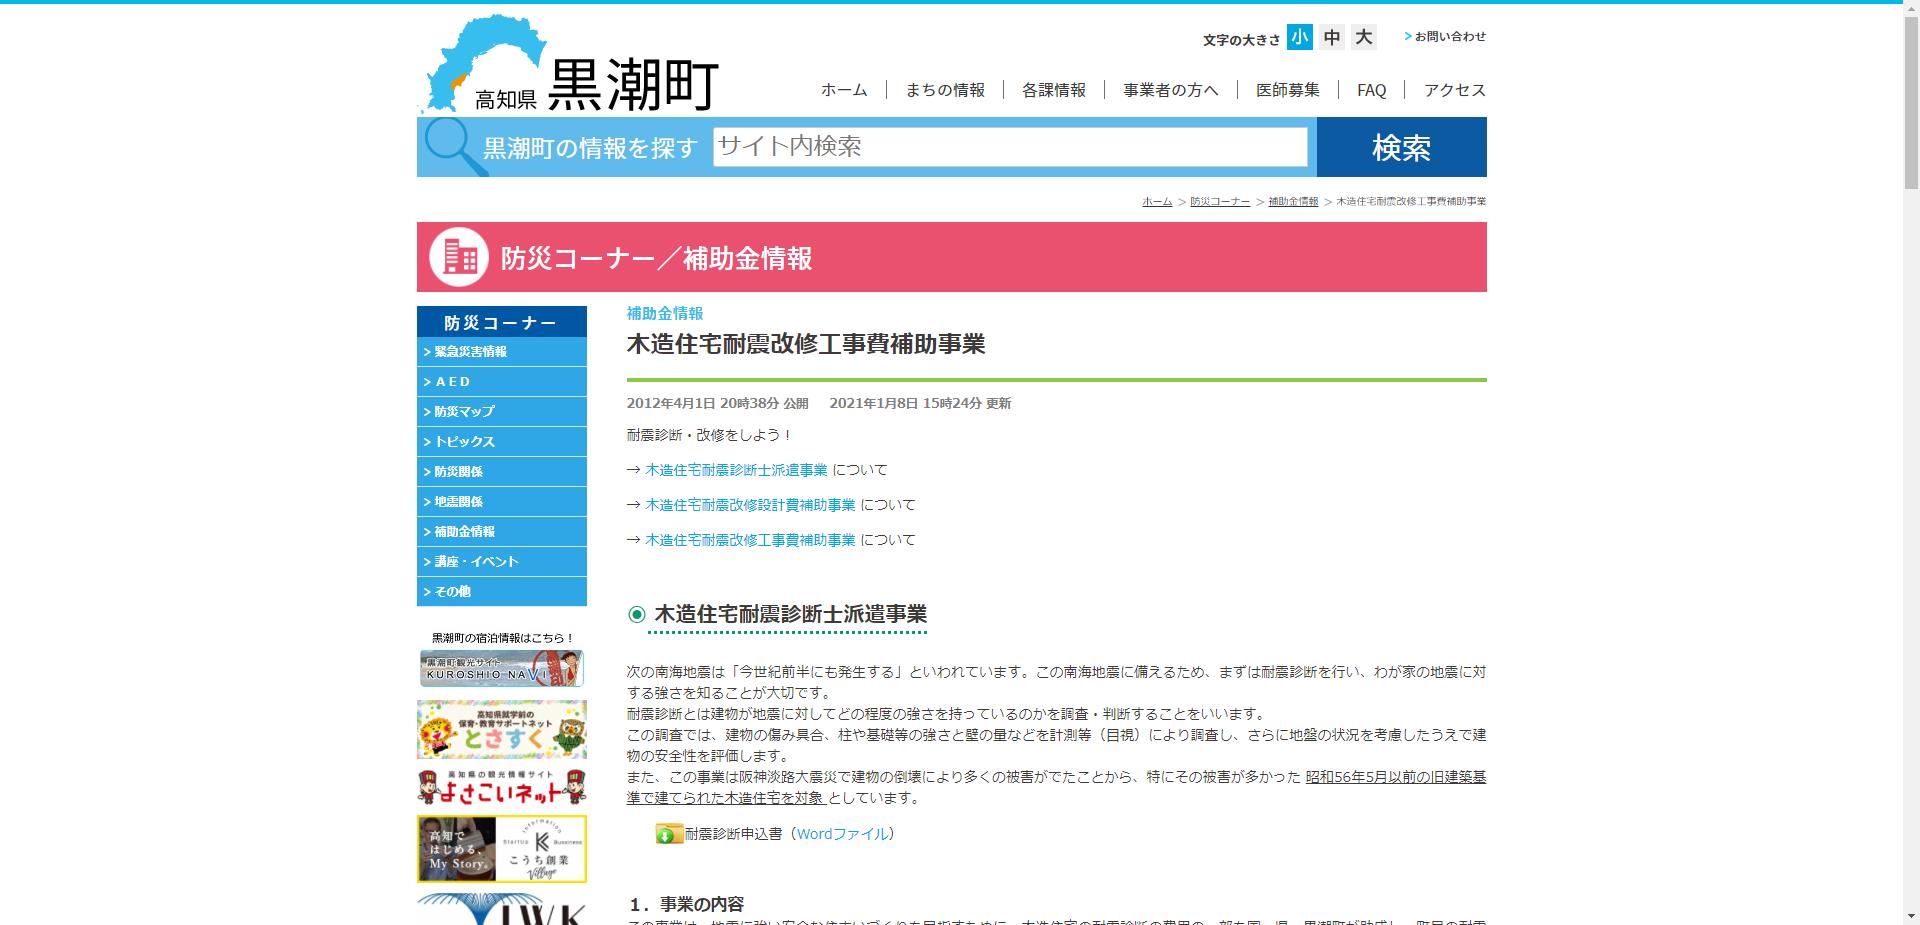The image size is (1920, 925).
Task: Set text size to 大
Action: [x=1363, y=36]
